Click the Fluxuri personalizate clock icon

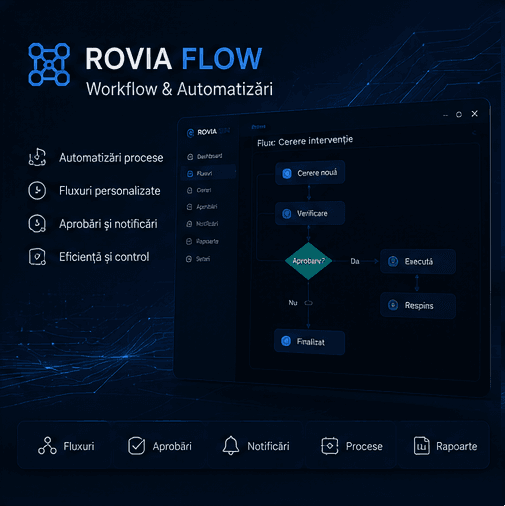37,190
